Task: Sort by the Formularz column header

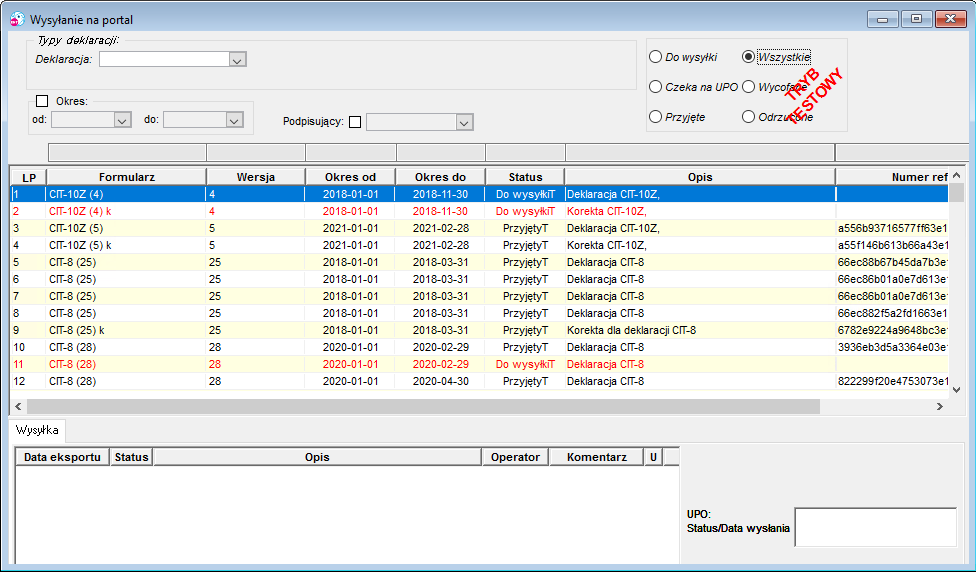Action: click(x=126, y=177)
